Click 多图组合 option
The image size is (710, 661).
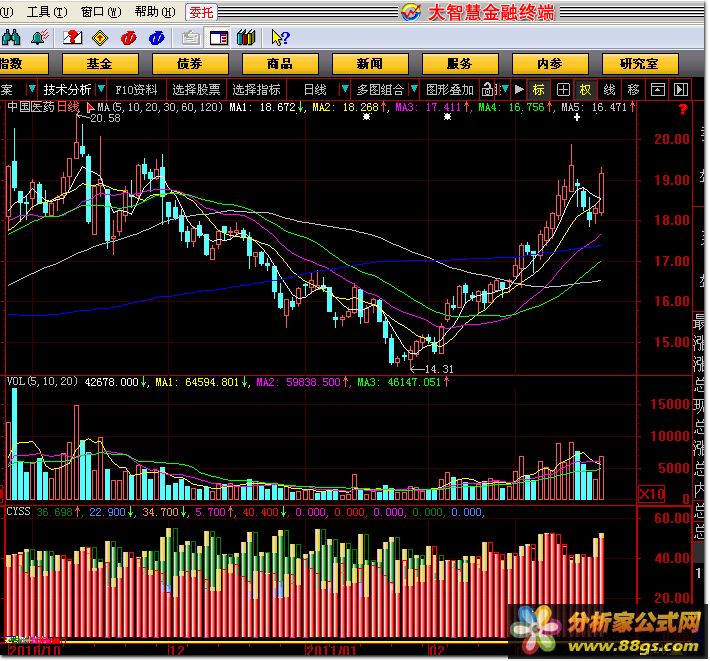[x=380, y=90]
